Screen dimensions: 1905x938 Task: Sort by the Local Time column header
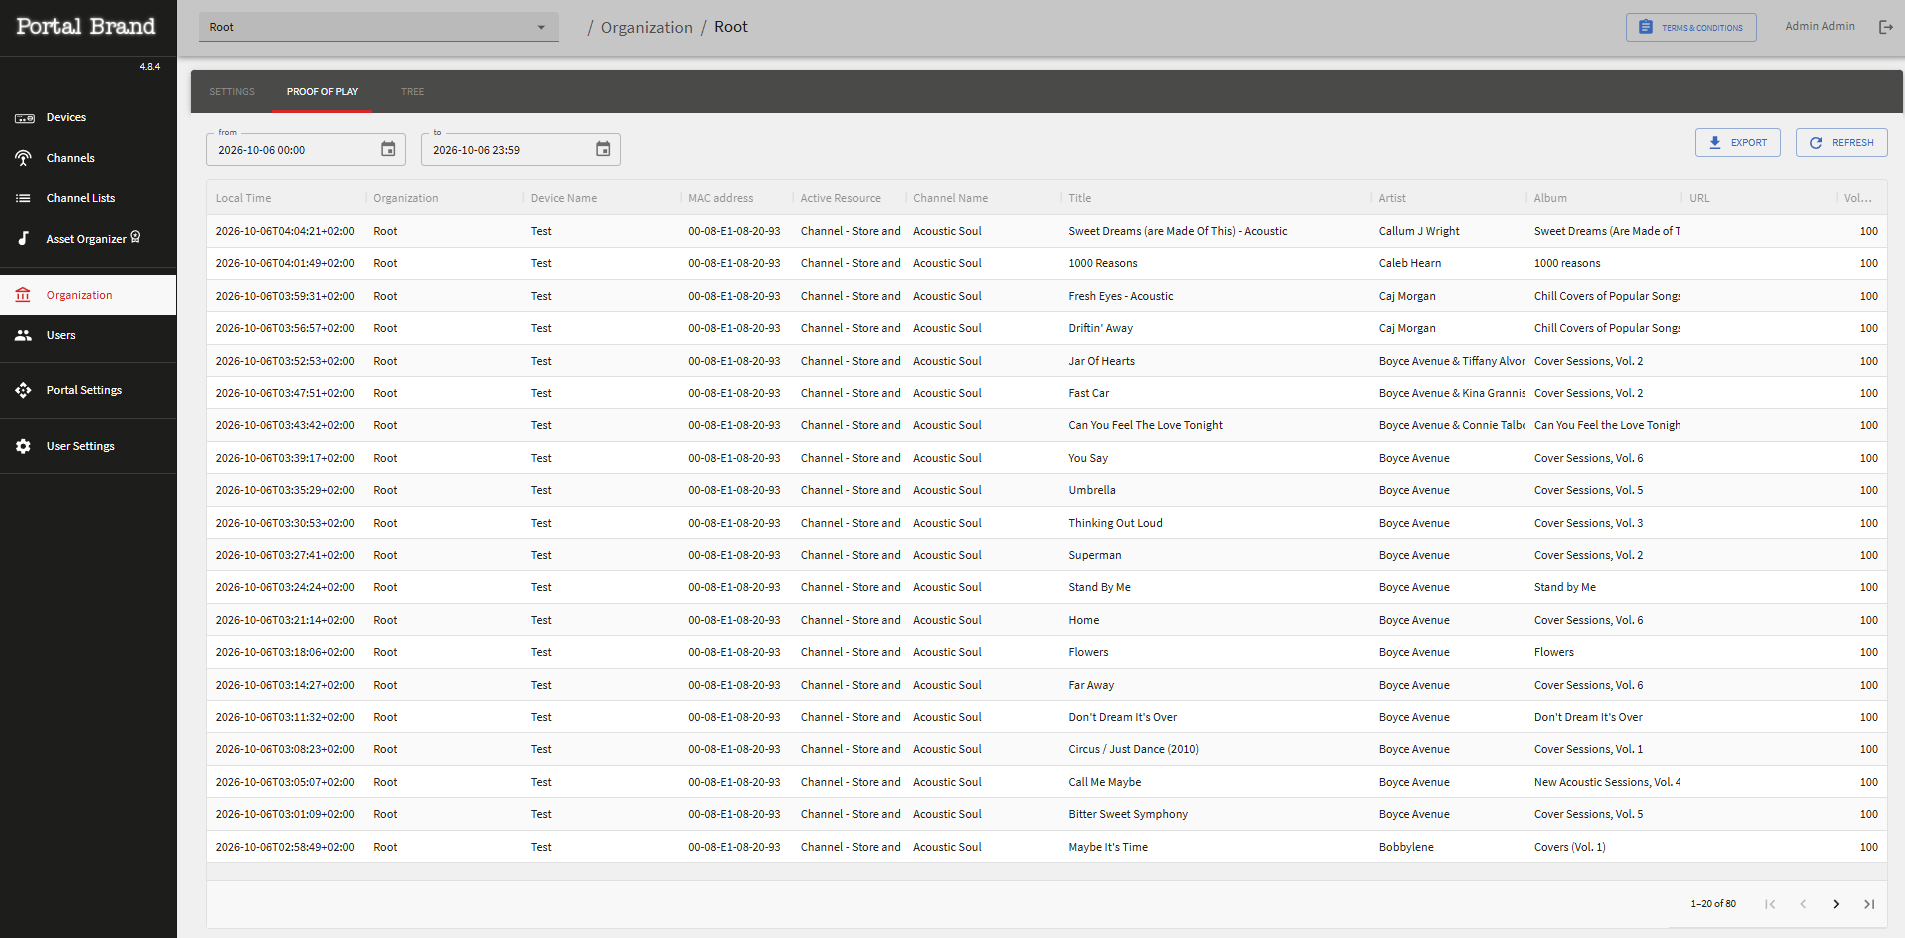pyautogui.click(x=244, y=198)
